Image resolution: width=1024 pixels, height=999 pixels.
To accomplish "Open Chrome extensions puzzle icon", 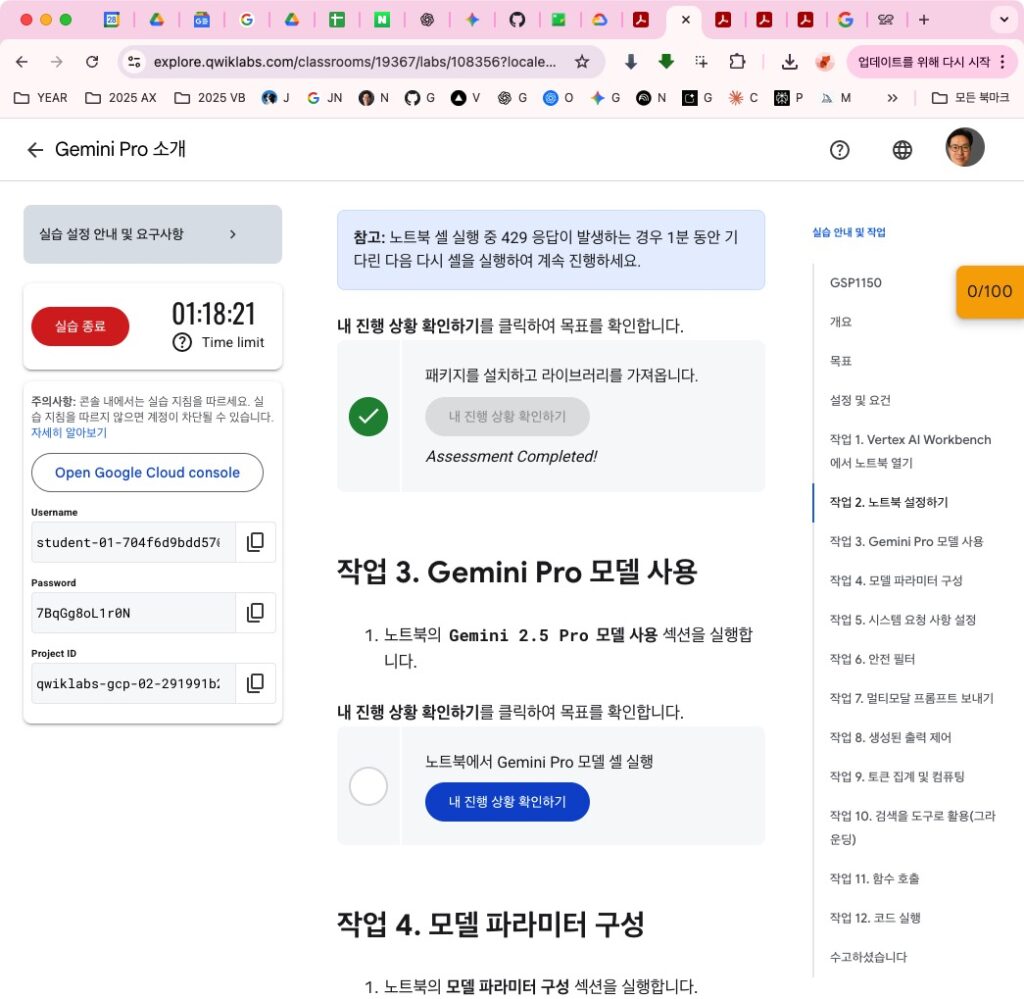I will 737,62.
